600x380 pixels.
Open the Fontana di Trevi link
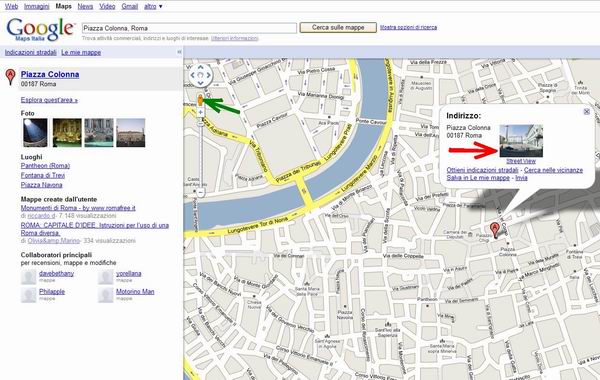point(43,175)
